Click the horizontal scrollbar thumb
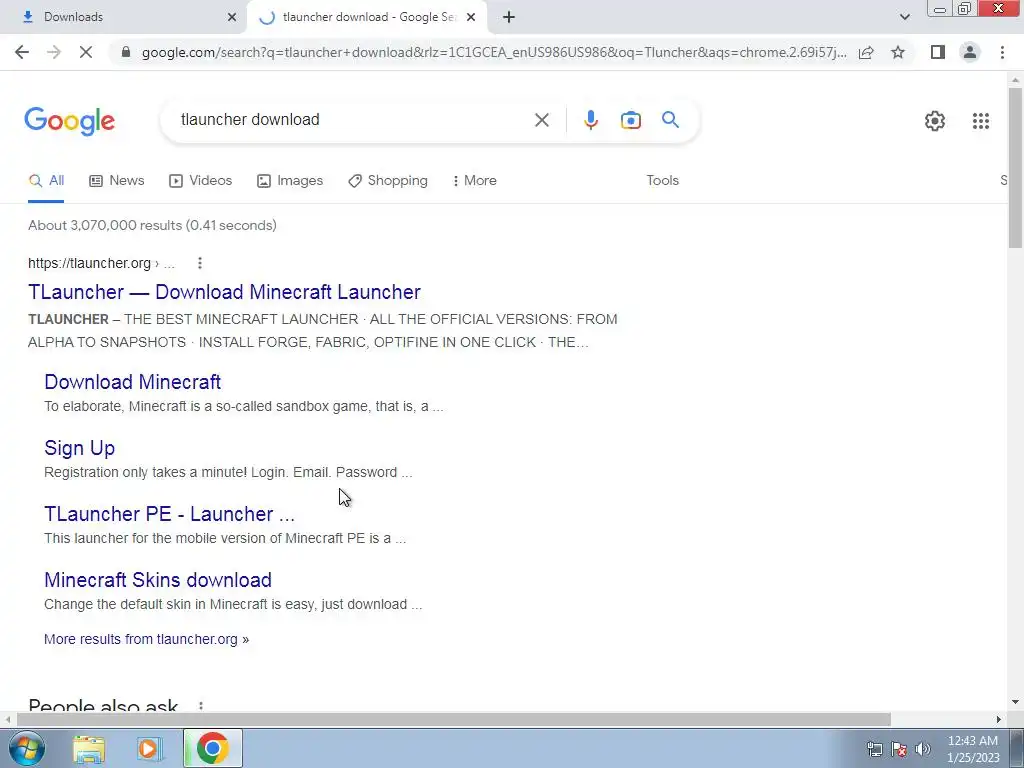Image resolution: width=1024 pixels, height=768 pixels. click(453, 719)
